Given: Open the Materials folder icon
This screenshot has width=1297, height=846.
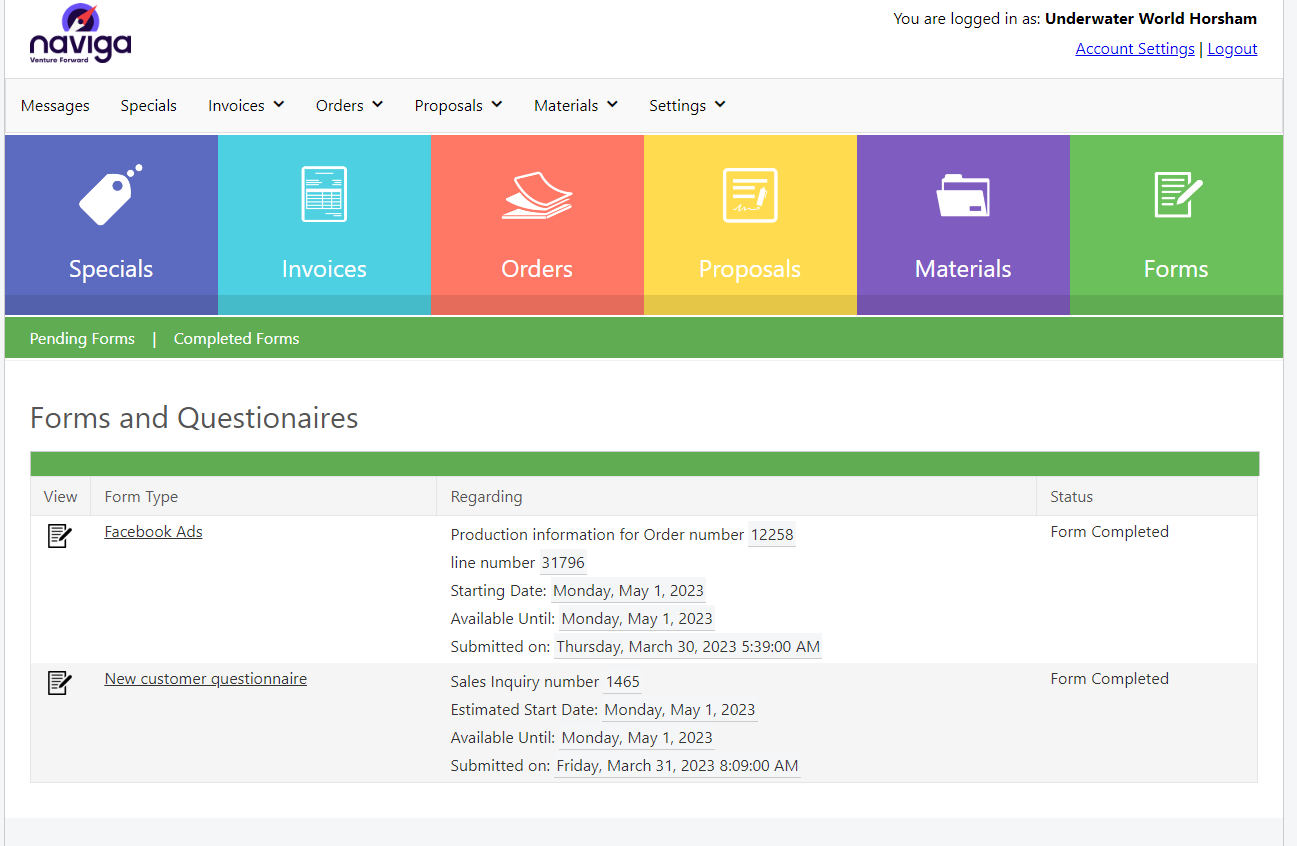Looking at the screenshot, I should 963,195.
